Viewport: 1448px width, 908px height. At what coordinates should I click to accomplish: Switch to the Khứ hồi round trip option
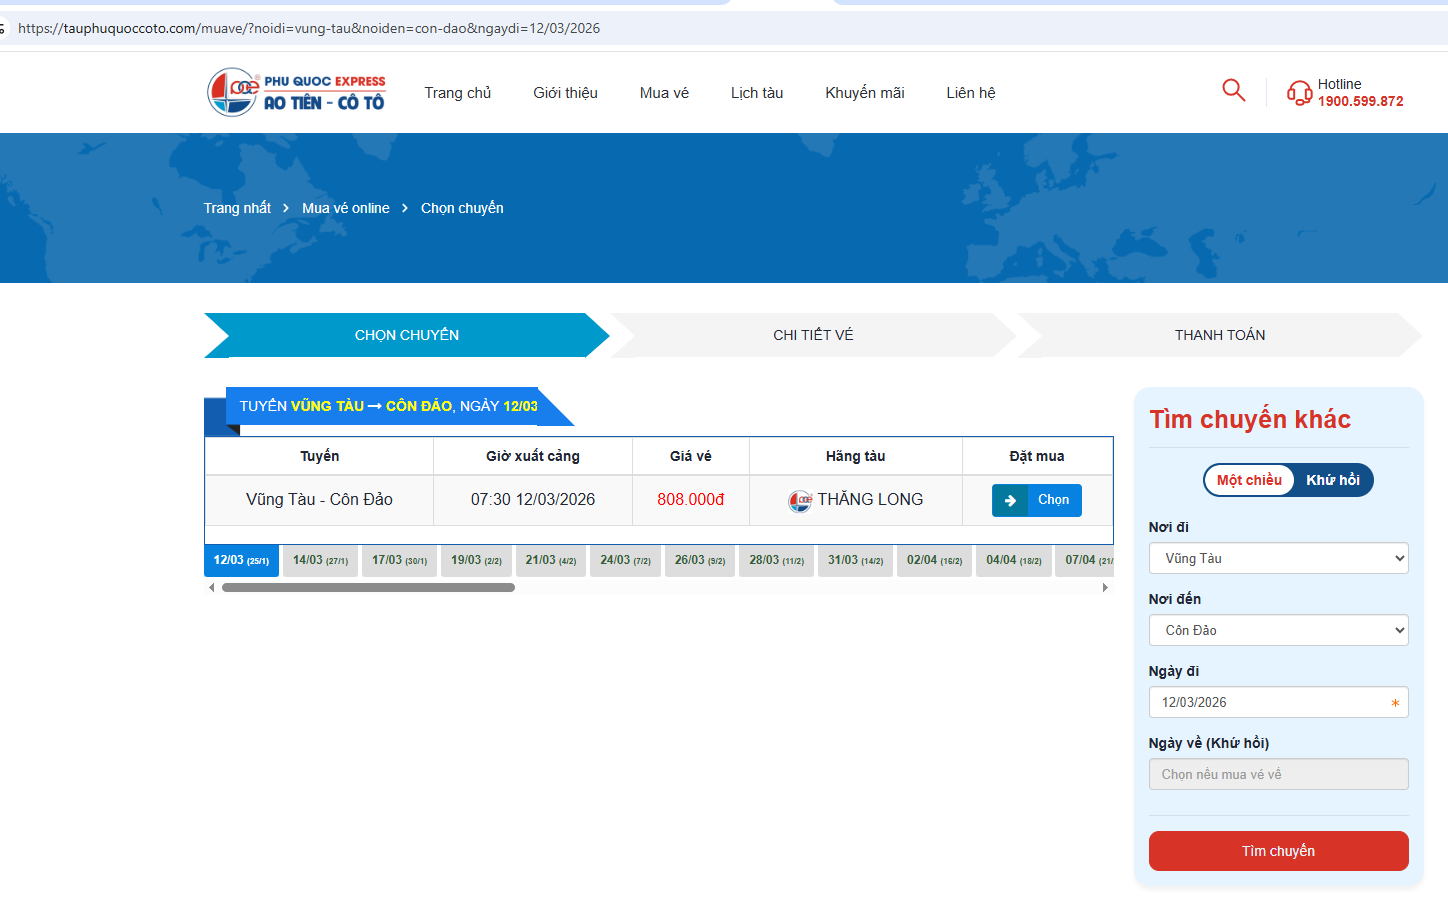tap(1332, 480)
